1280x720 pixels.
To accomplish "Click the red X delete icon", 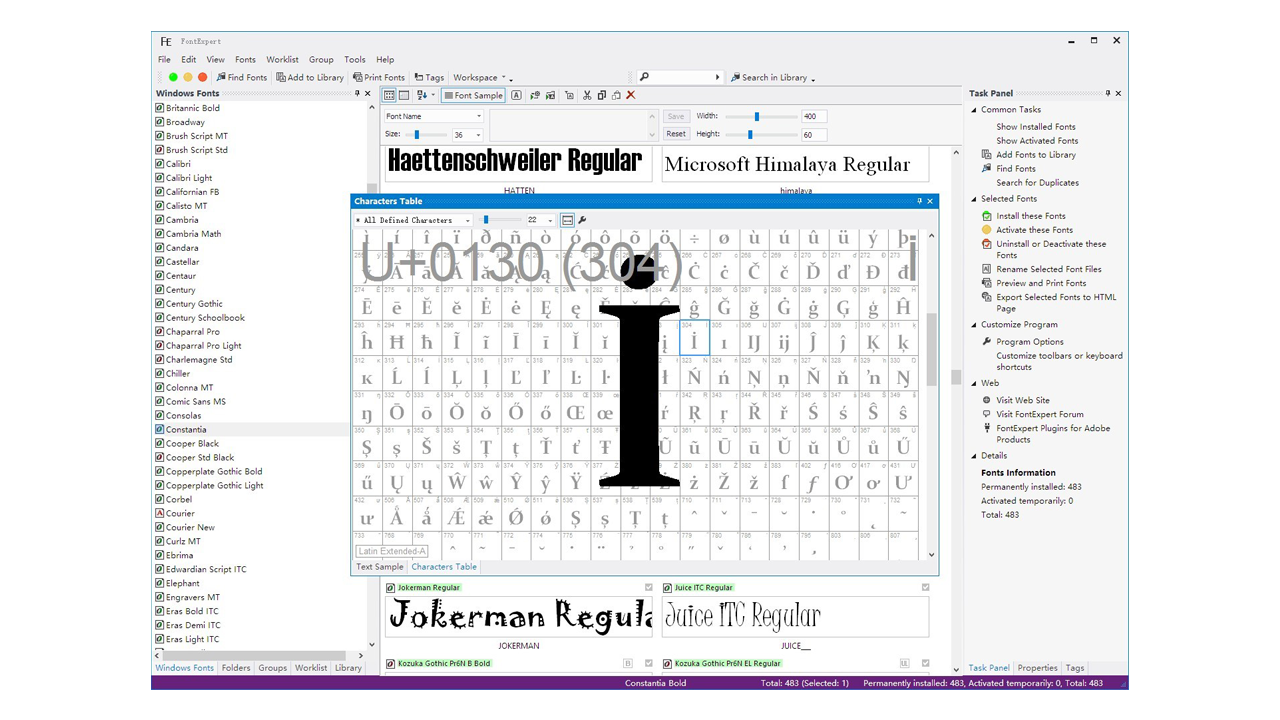I will pyautogui.click(x=631, y=95).
